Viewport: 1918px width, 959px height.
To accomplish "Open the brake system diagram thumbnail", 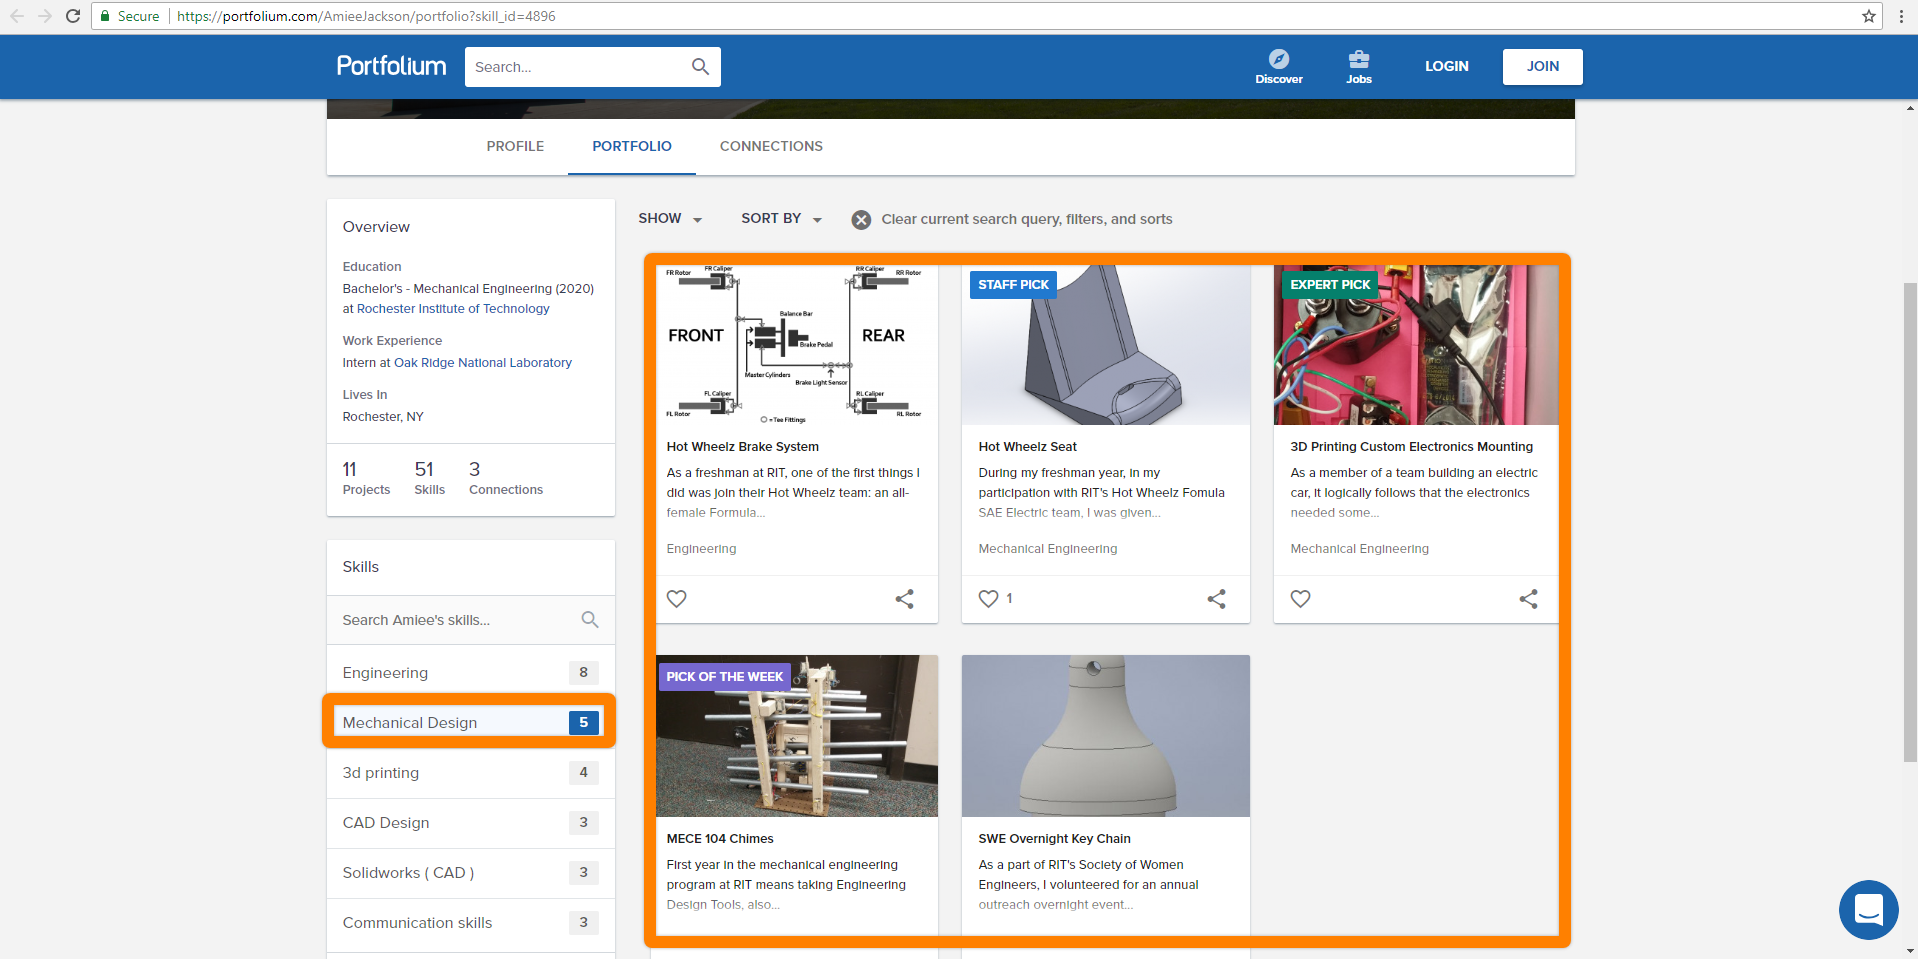I will (x=797, y=345).
